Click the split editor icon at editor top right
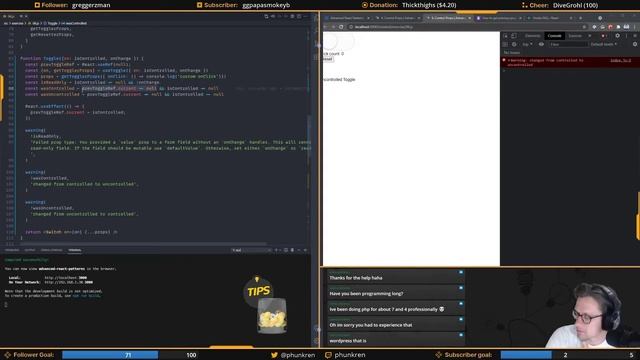Viewport: 640px width, 360px height. tap(299, 16)
